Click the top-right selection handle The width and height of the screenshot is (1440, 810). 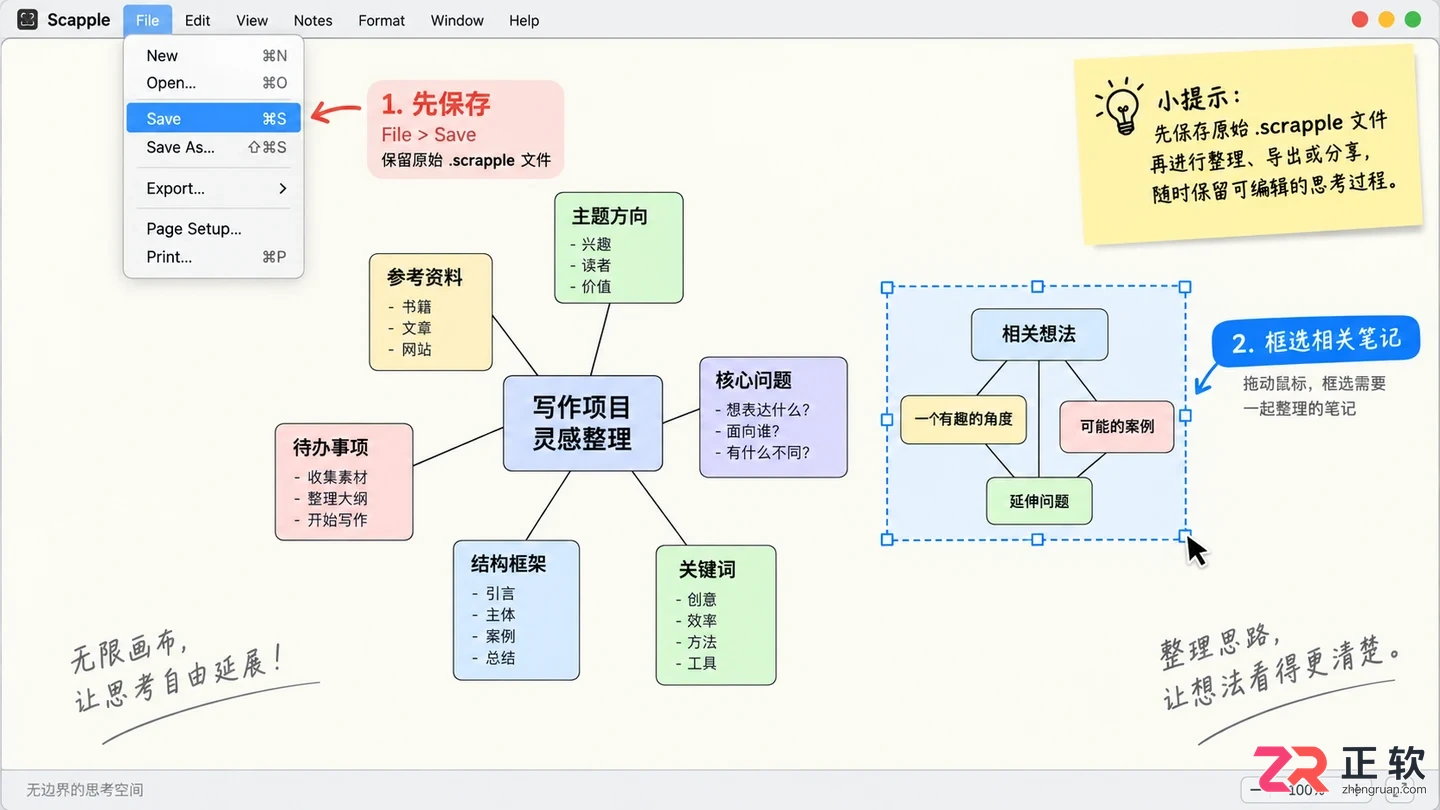1185,287
